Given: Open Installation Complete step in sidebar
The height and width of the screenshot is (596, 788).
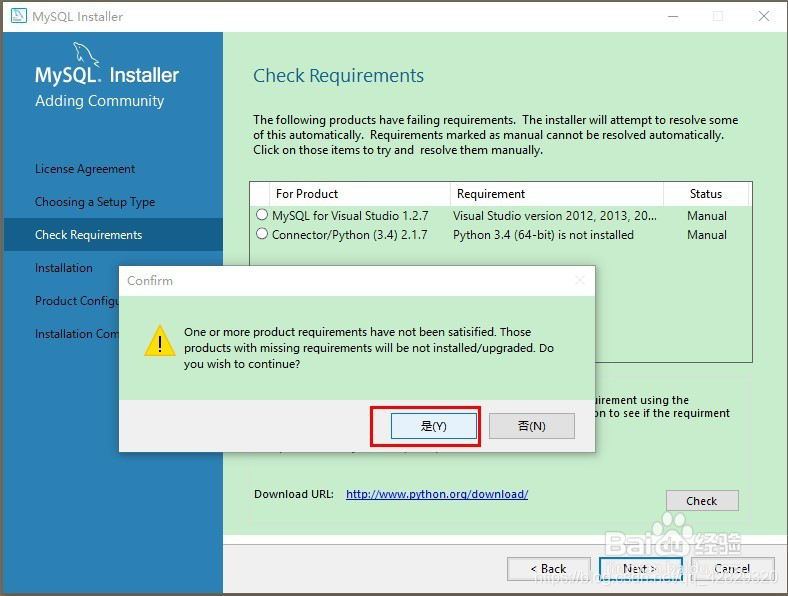Looking at the screenshot, I should click(x=77, y=334).
